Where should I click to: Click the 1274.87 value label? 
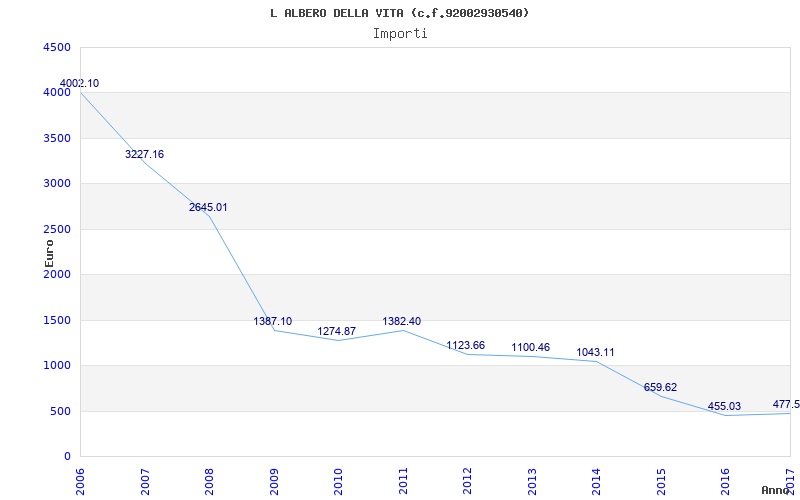[337, 331]
